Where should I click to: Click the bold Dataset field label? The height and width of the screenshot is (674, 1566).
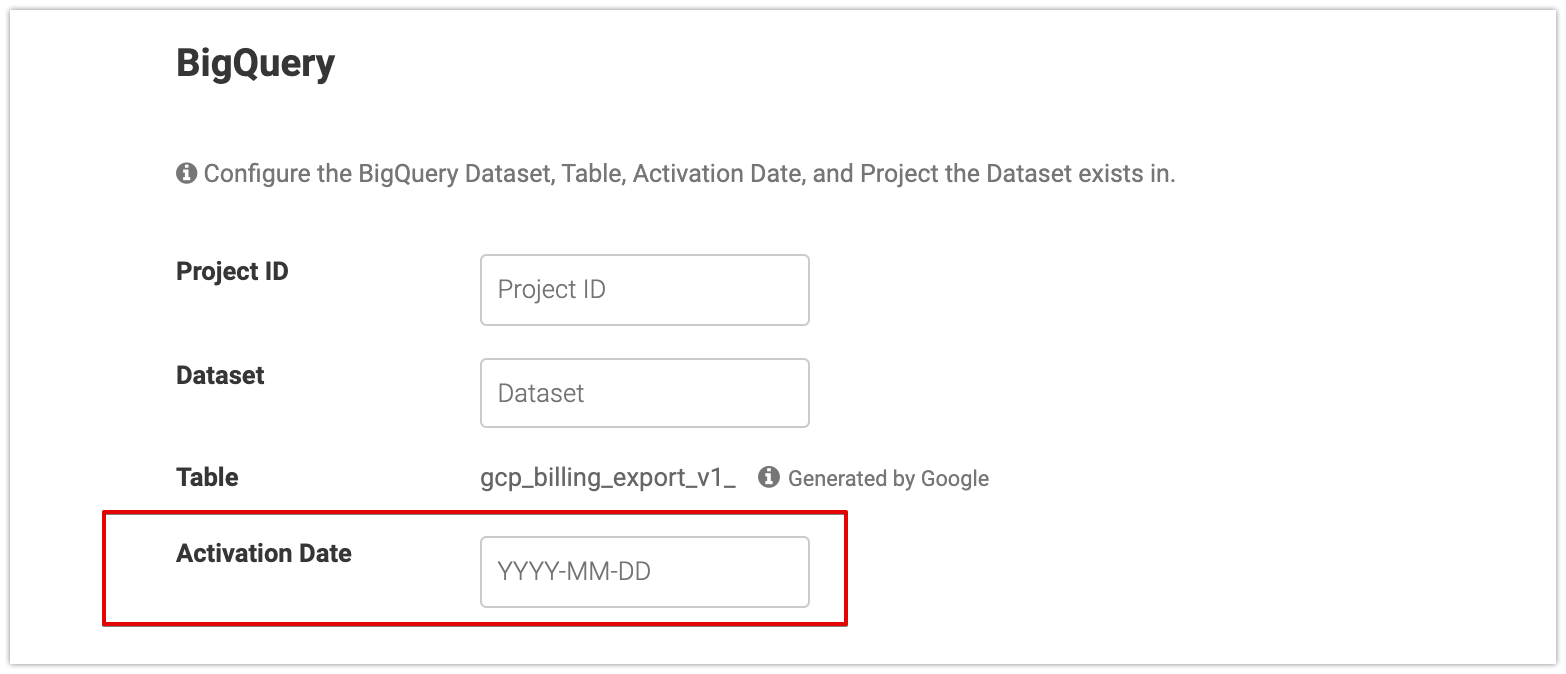[x=220, y=376]
